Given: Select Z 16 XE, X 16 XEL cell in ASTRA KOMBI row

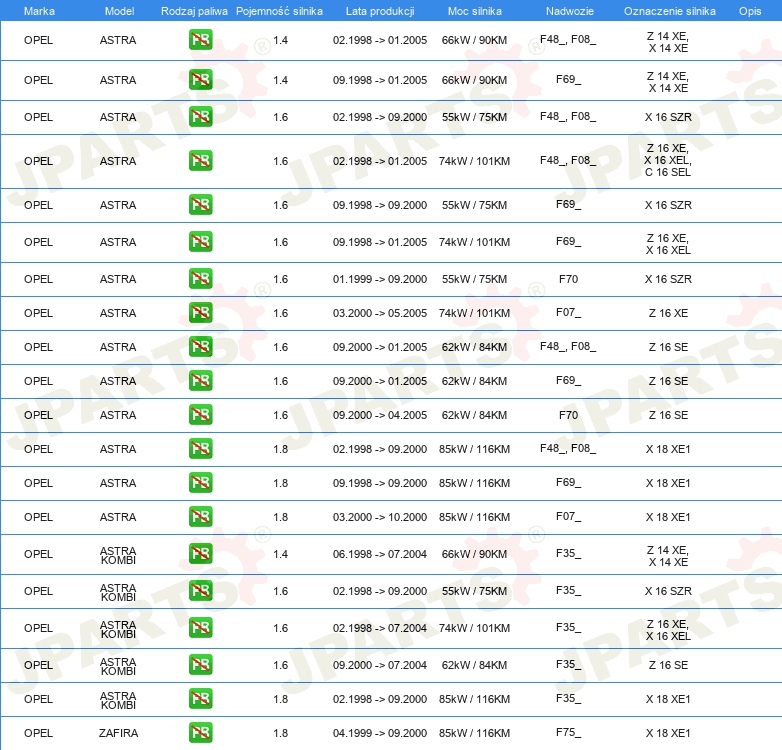Looking at the screenshot, I should [668, 630].
